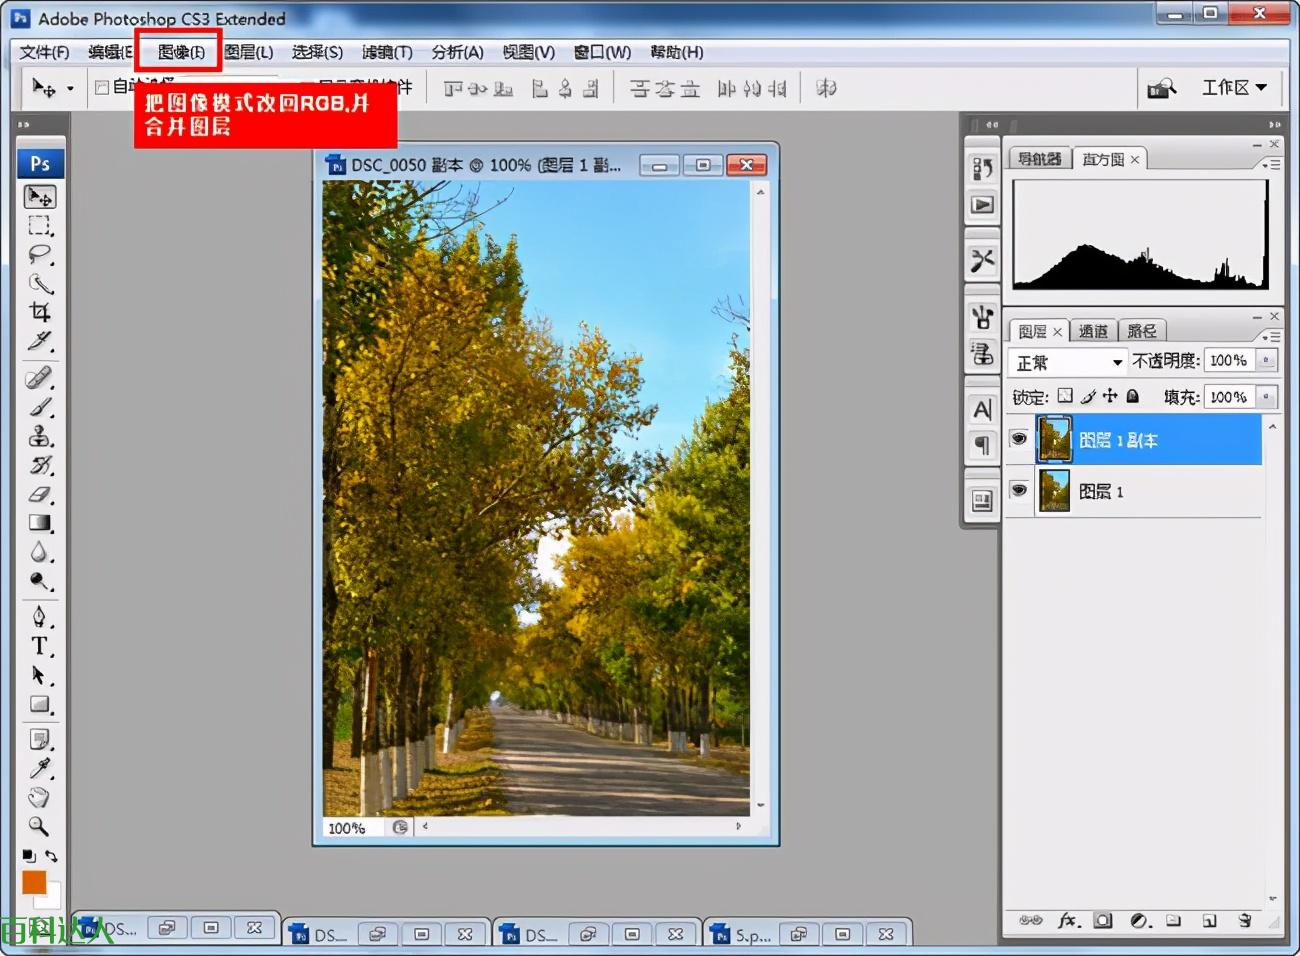Click the orange foreground color swatch
The width and height of the screenshot is (1300, 956).
[34, 882]
